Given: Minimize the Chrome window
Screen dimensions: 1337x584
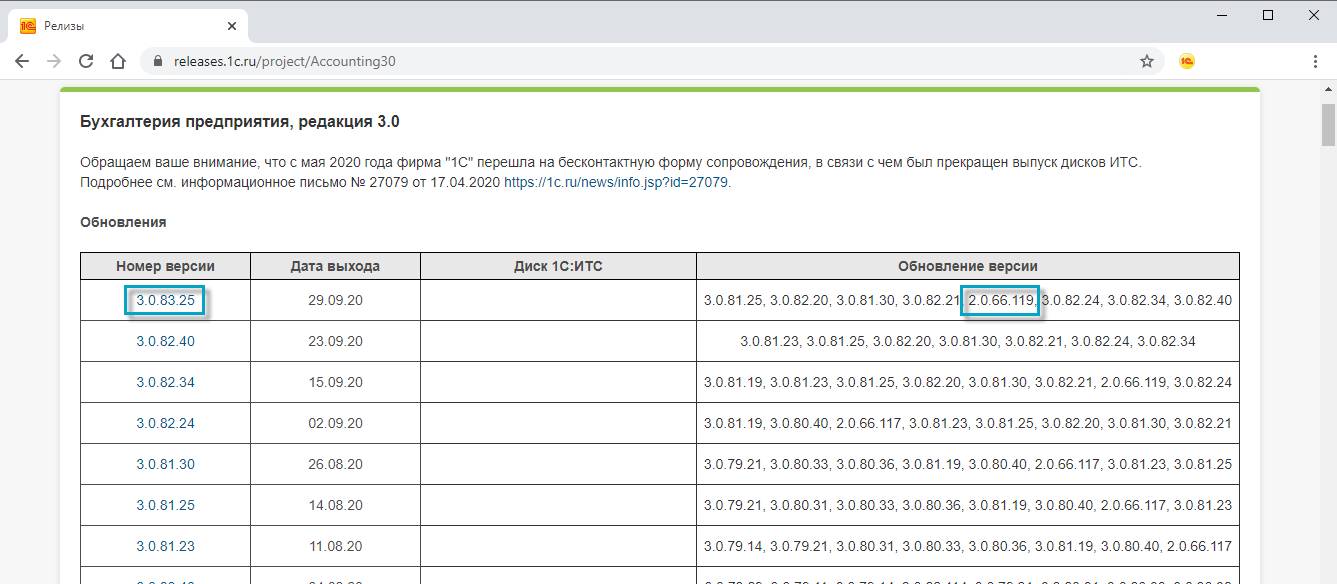Looking at the screenshot, I should (x=1221, y=15).
